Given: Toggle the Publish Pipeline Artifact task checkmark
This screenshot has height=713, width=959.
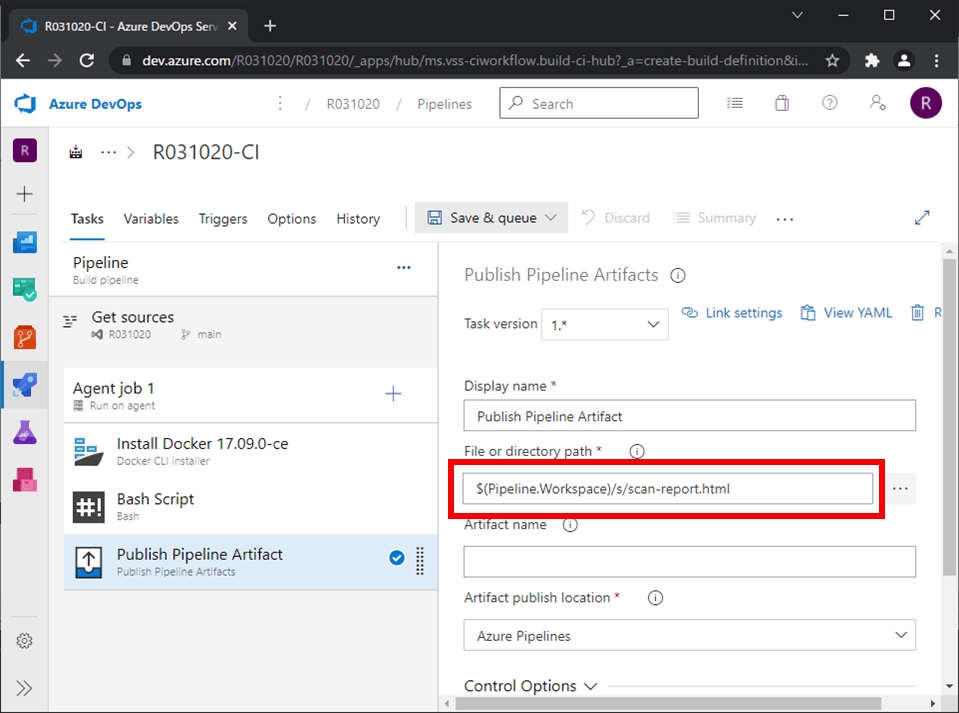Looking at the screenshot, I should pos(397,558).
